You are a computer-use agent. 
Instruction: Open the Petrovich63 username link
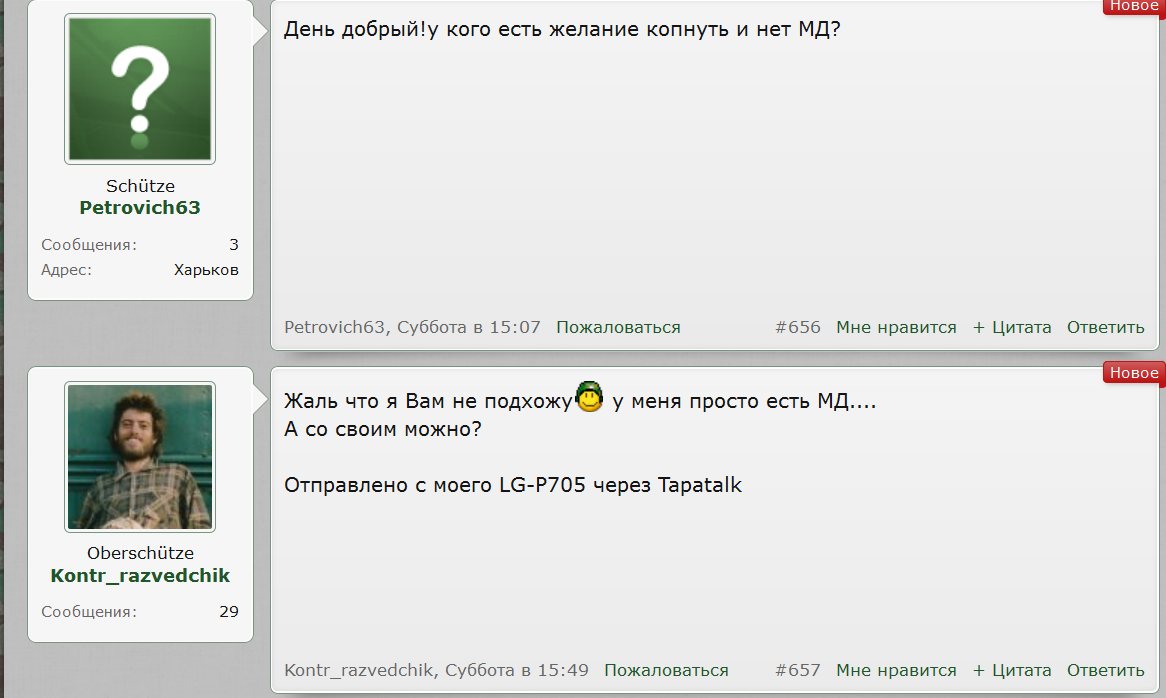140,207
